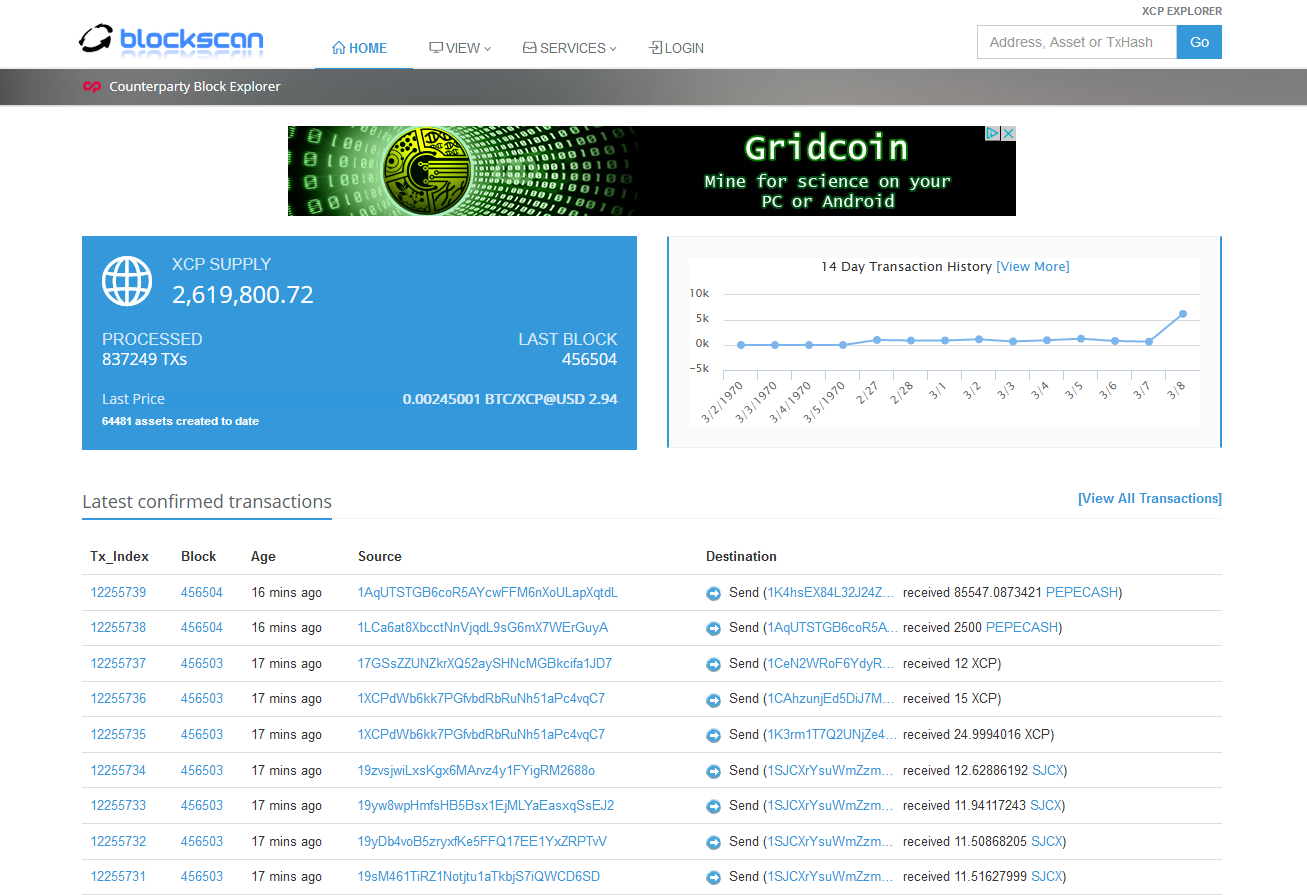Close the Gridcoin ad with X

point(1009,133)
